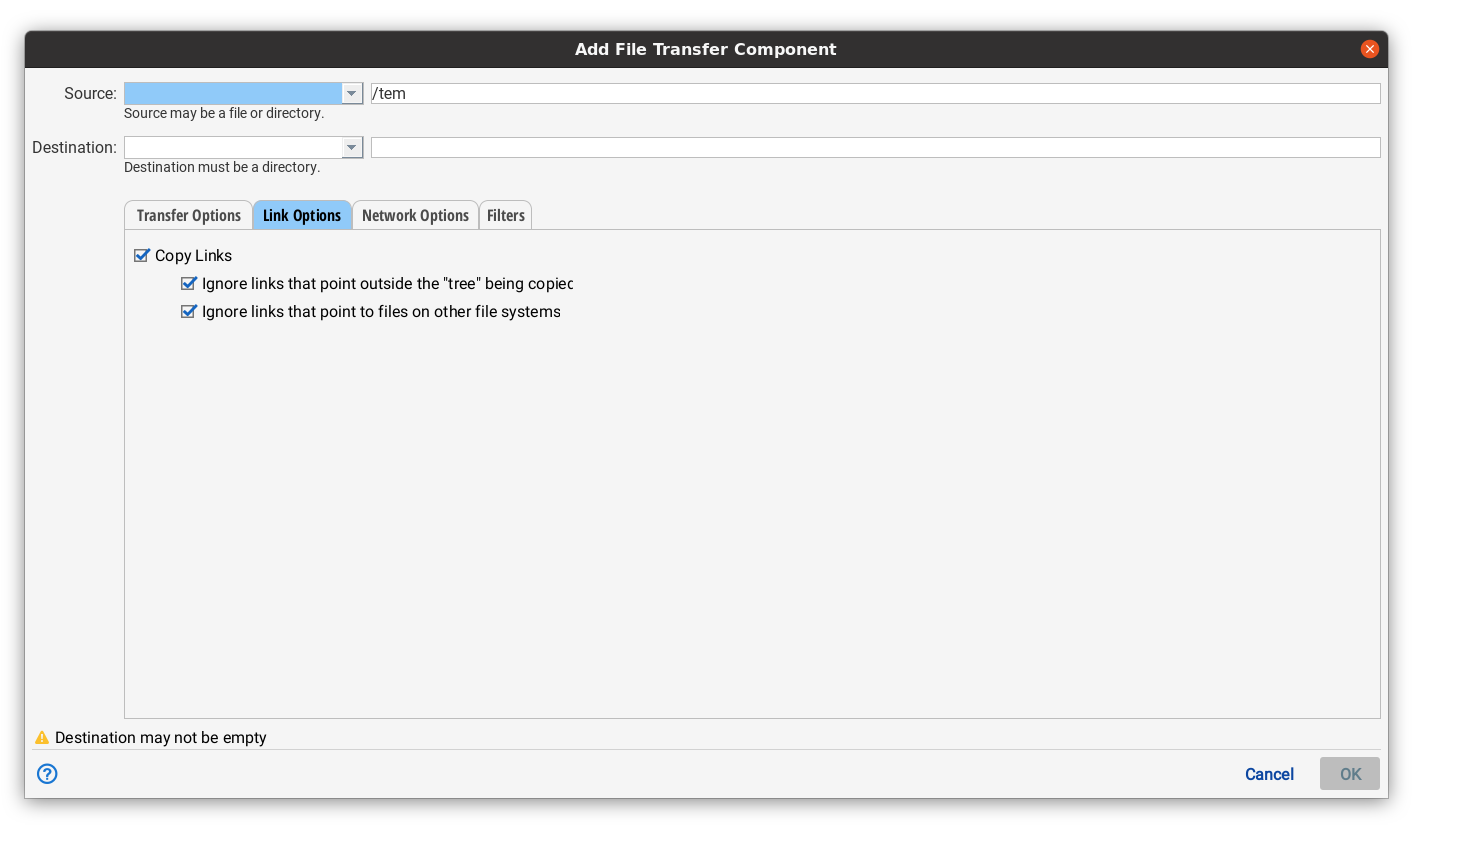Image resolution: width=1462 pixels, height=857 pixels.
Task: Select the Link Options tab
Action: [302, 214]
